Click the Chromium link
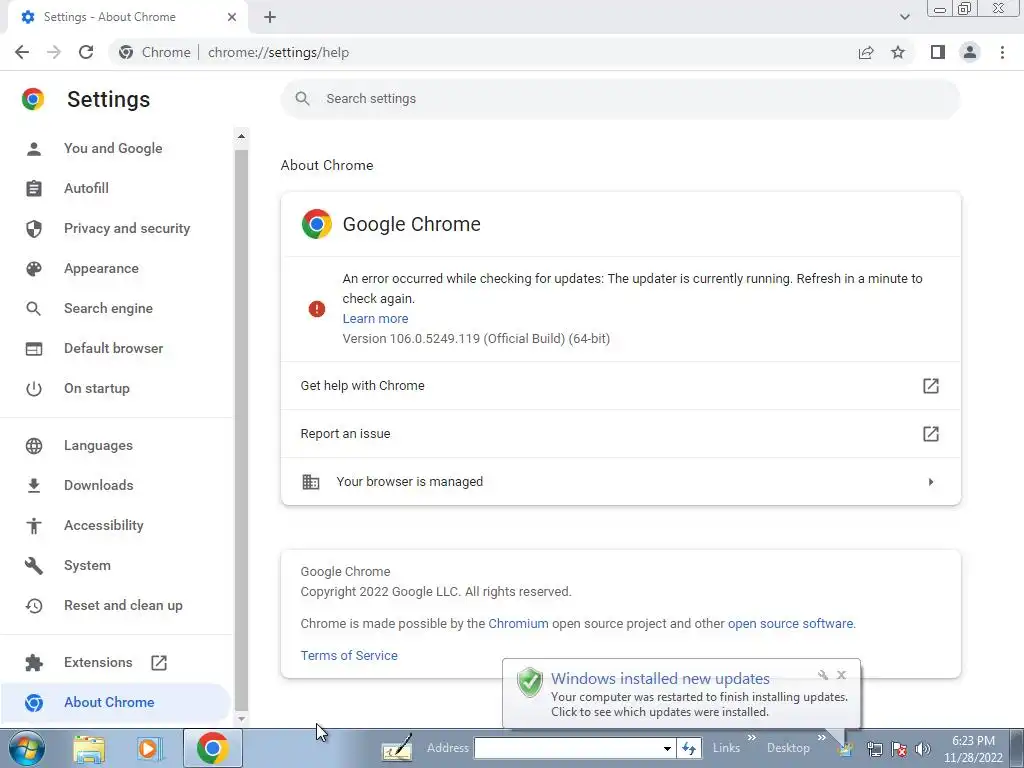Screen dimensions: 1024x768 pos(519,624)
